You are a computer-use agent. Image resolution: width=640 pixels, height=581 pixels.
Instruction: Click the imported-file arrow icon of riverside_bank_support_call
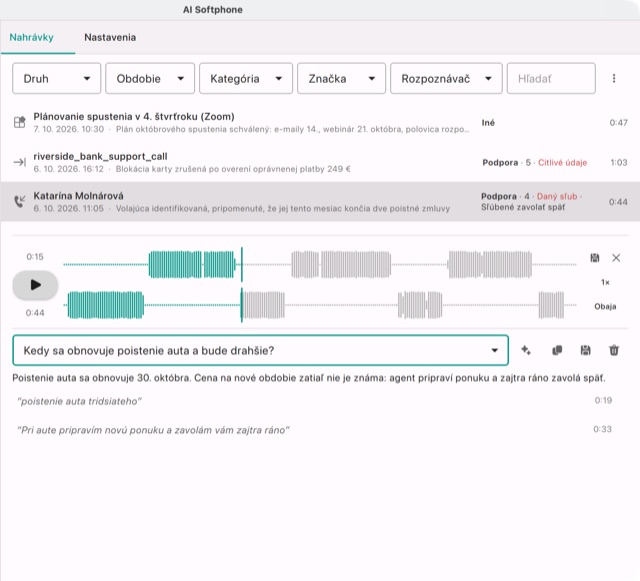pos(20,162)
